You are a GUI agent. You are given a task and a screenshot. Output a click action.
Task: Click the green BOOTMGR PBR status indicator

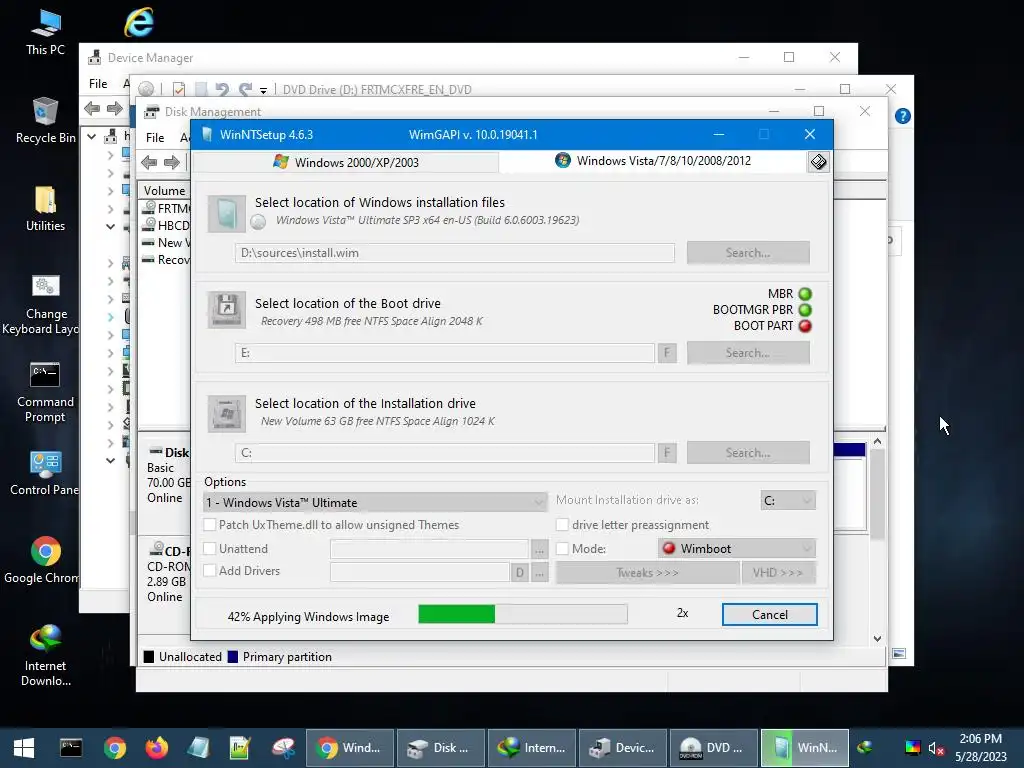(x=805, y=310)
